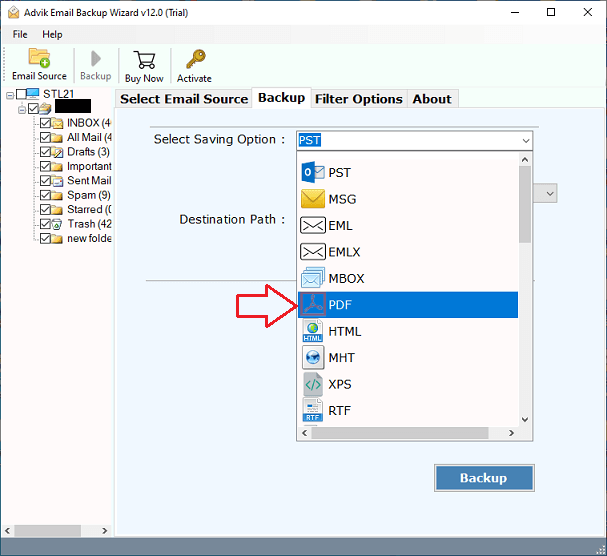Uncheck the Spam folder checkbox
Screen dimensions: 607x556
pyautogui.click(x=45, y=195)
